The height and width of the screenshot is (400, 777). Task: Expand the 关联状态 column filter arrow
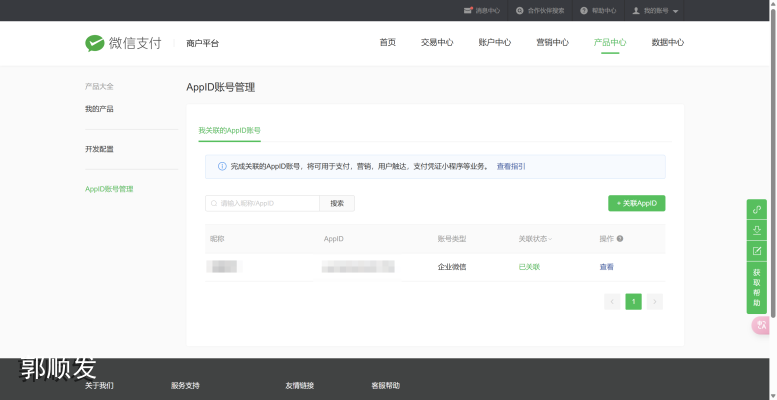pos(550,239)
